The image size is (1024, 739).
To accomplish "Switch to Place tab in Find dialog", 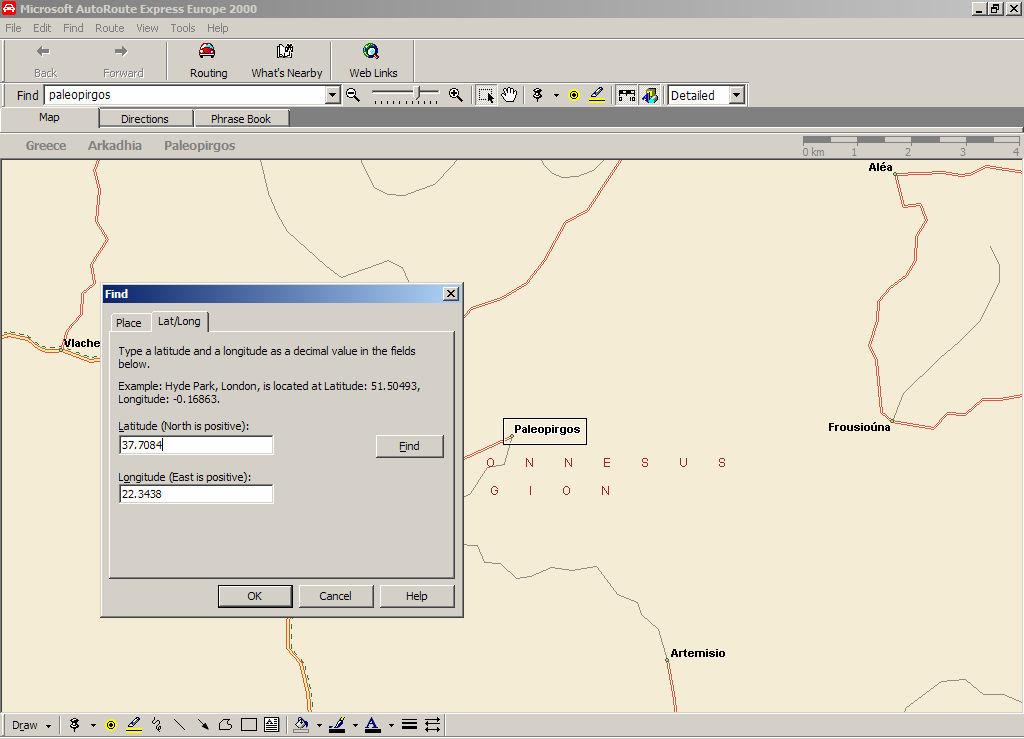I will click(x=129, y=322).
